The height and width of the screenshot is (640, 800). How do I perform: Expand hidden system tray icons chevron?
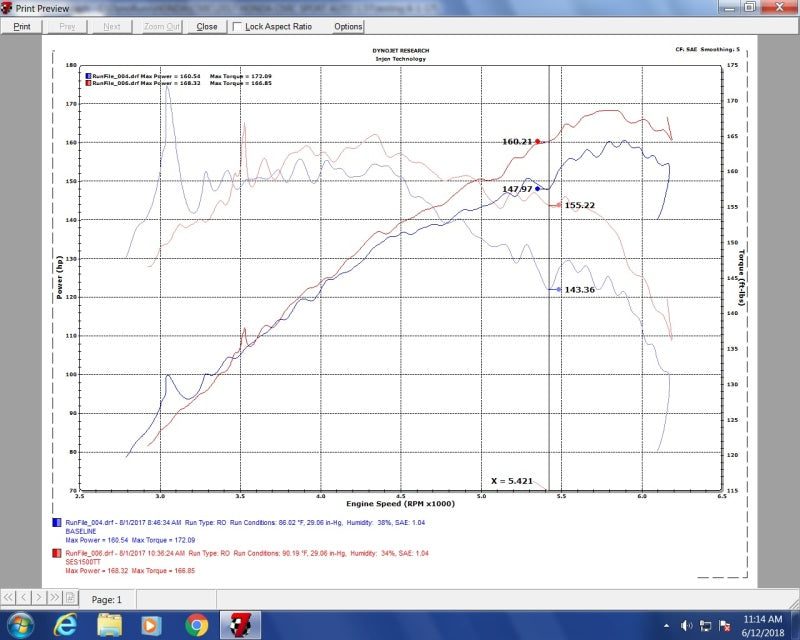[666, 624]
